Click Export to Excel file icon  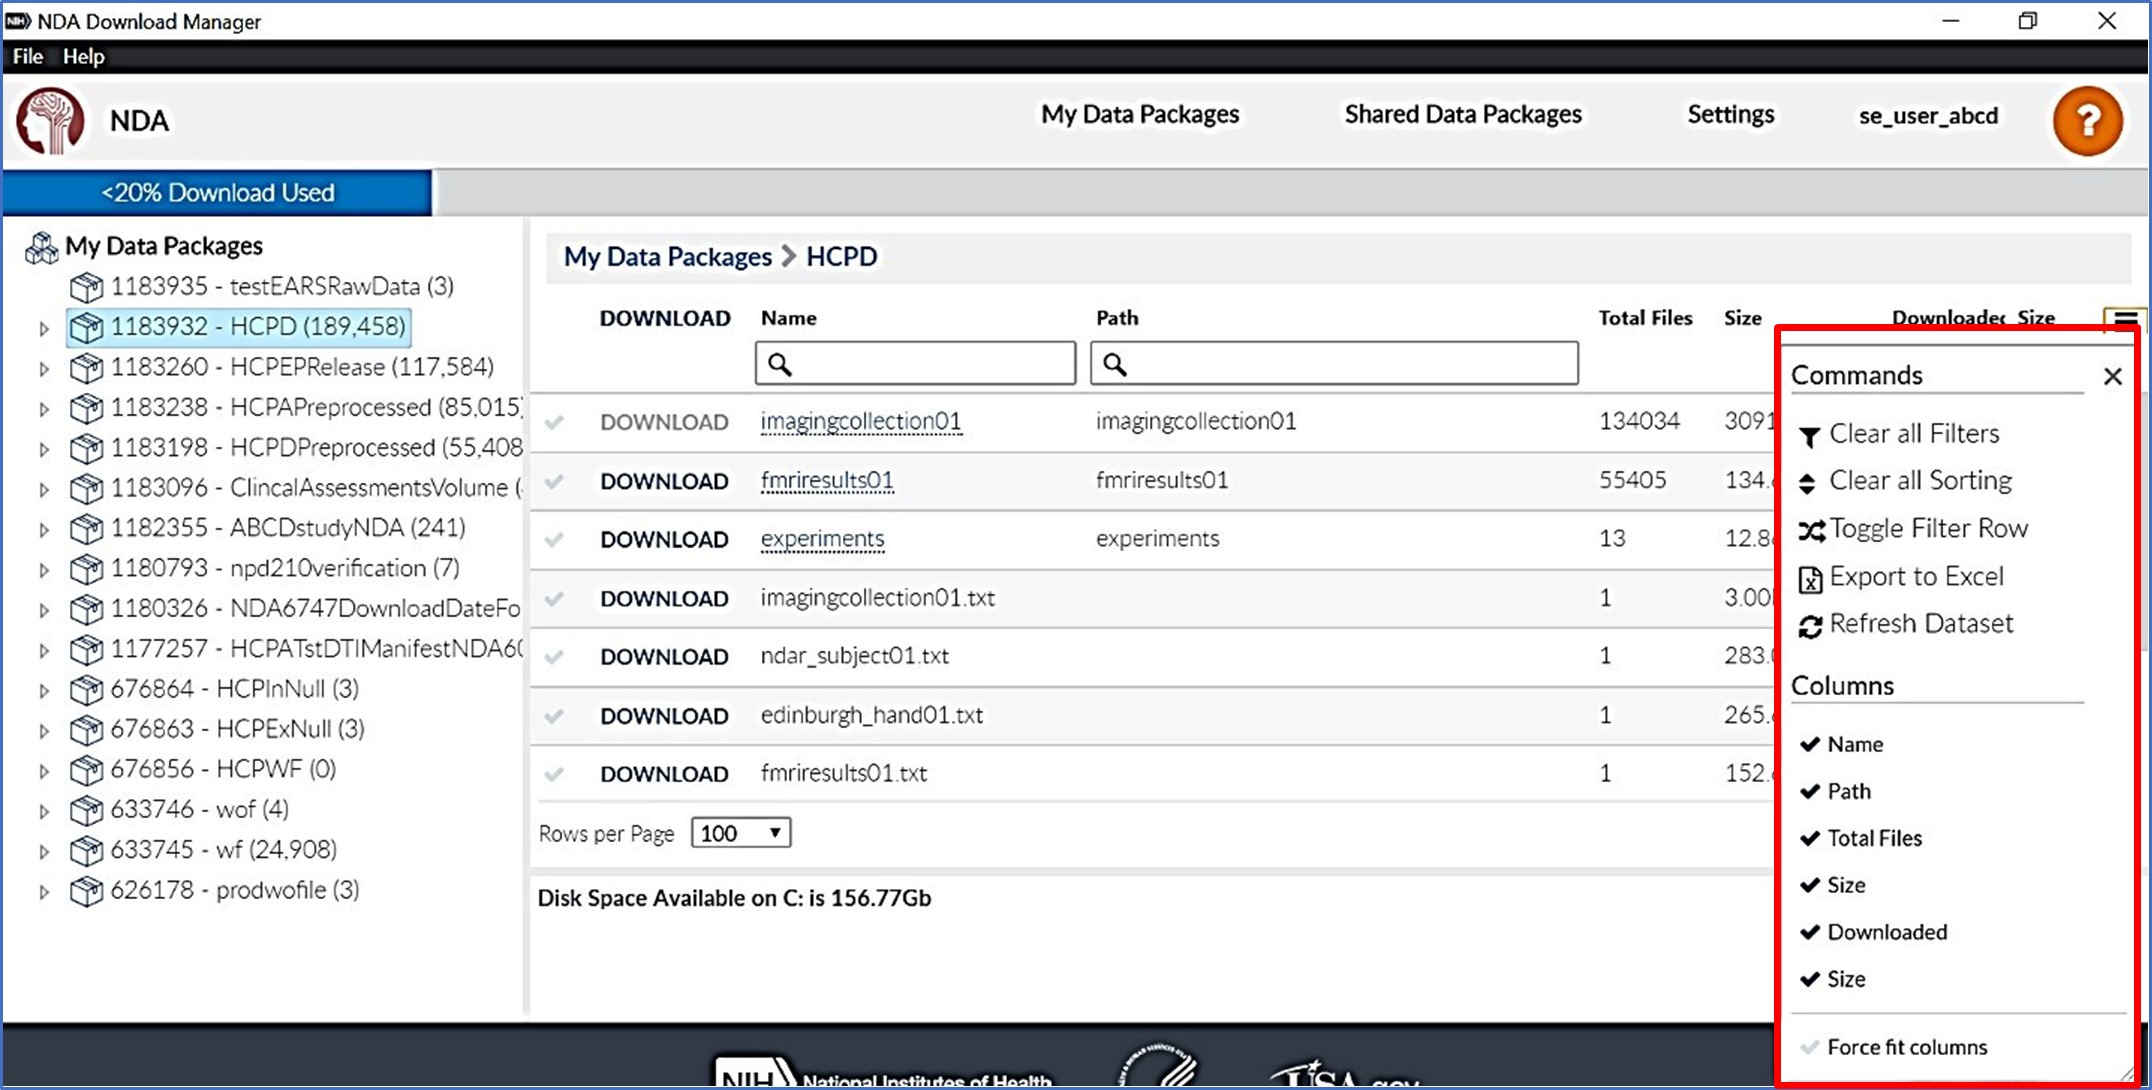coord(1810,579)
